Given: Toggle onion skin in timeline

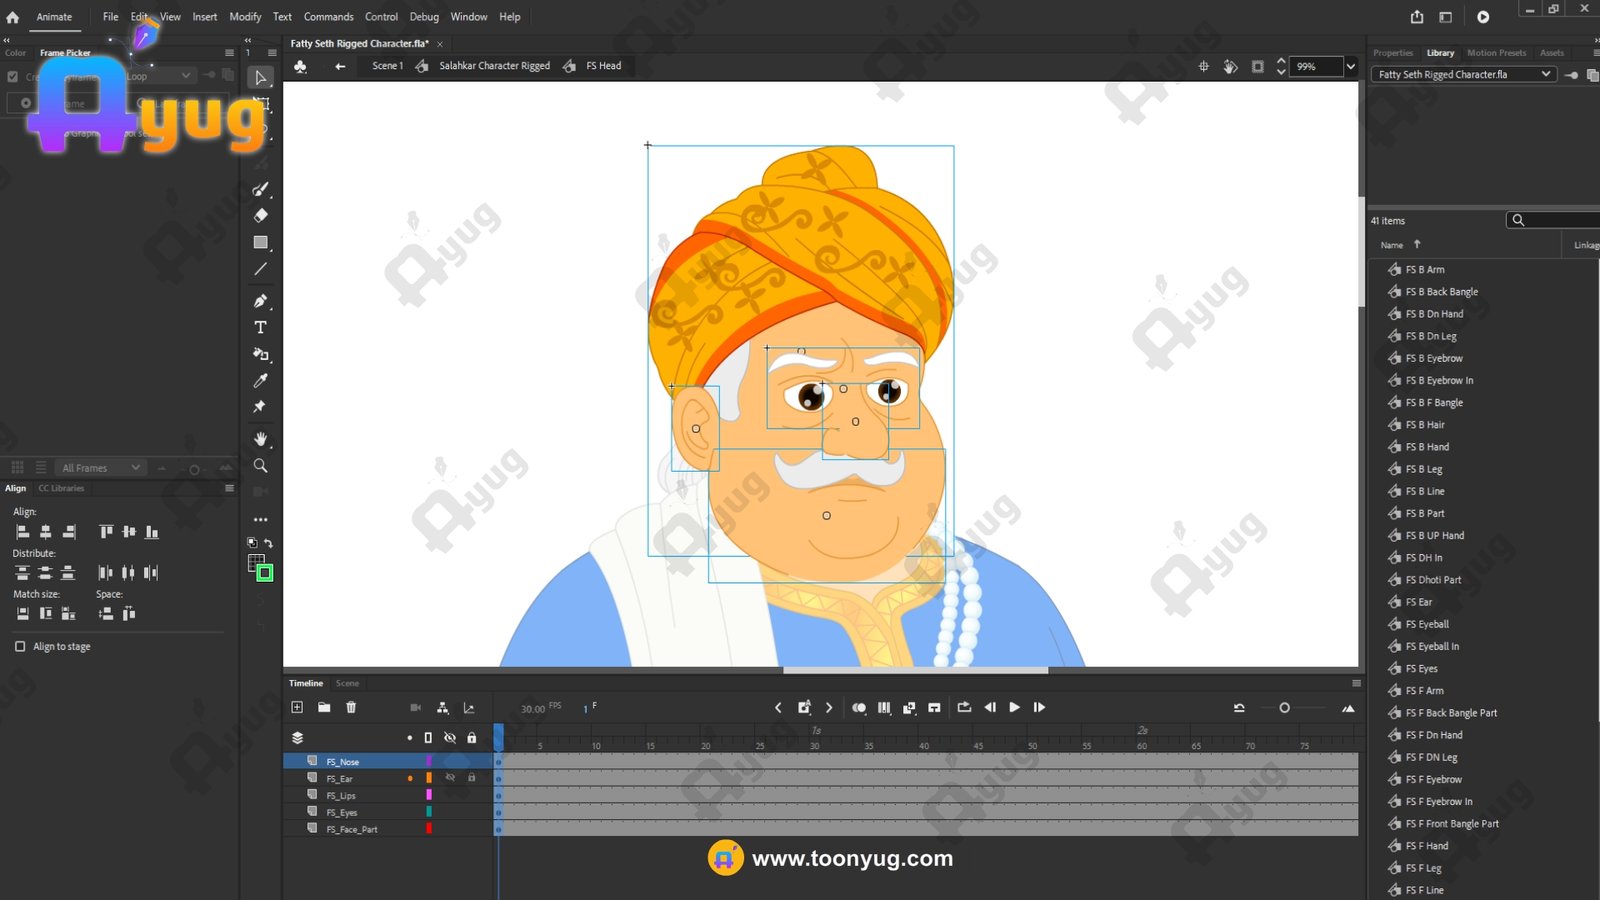Looking at the screenshot, I should [859, 707].
